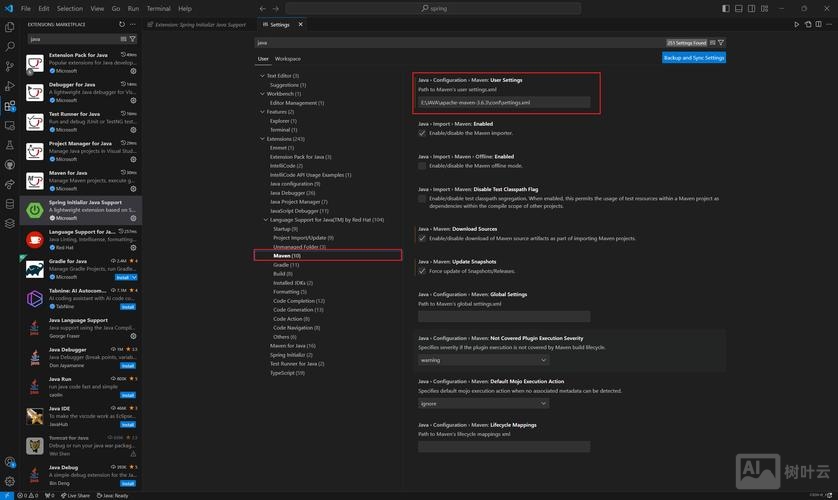Open the Testing flask icon view
This screenshot has width=838, height=500.
click(x=10, y=145)
